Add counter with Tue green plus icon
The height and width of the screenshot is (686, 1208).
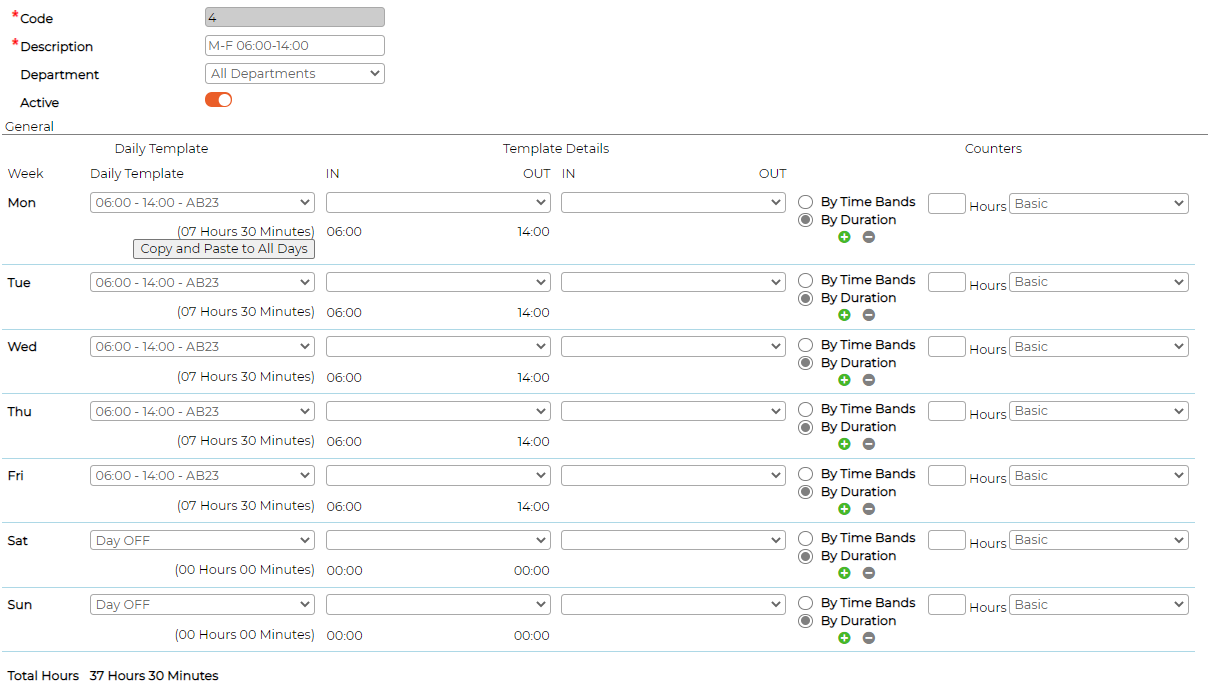pos(844,315)
